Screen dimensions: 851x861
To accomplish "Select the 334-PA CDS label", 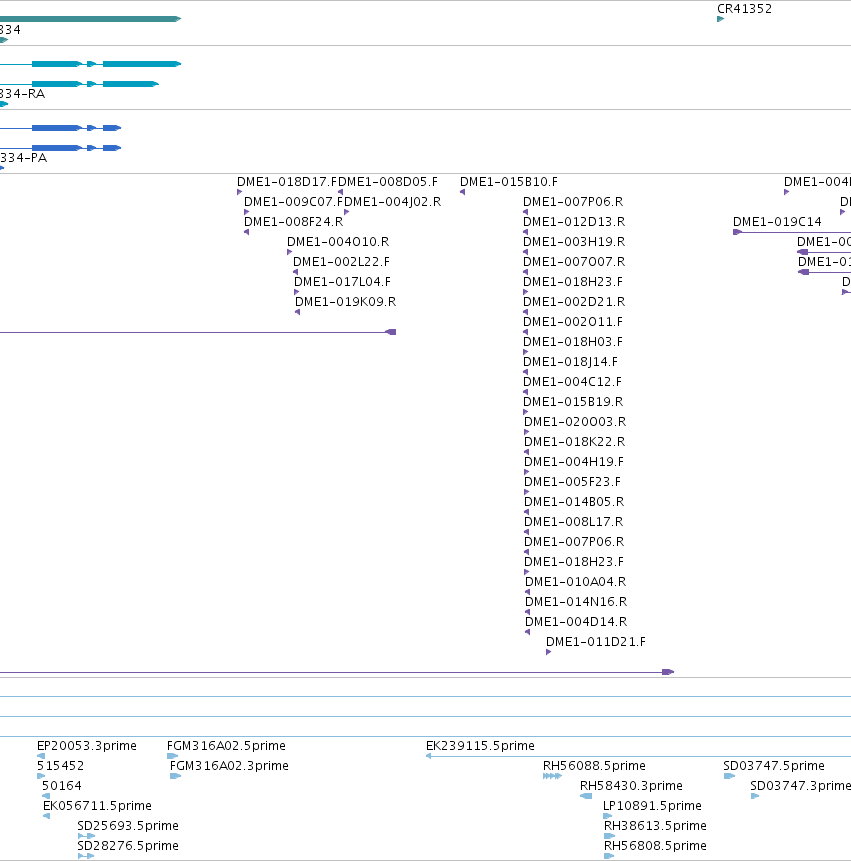I will (x=23, y=158).
